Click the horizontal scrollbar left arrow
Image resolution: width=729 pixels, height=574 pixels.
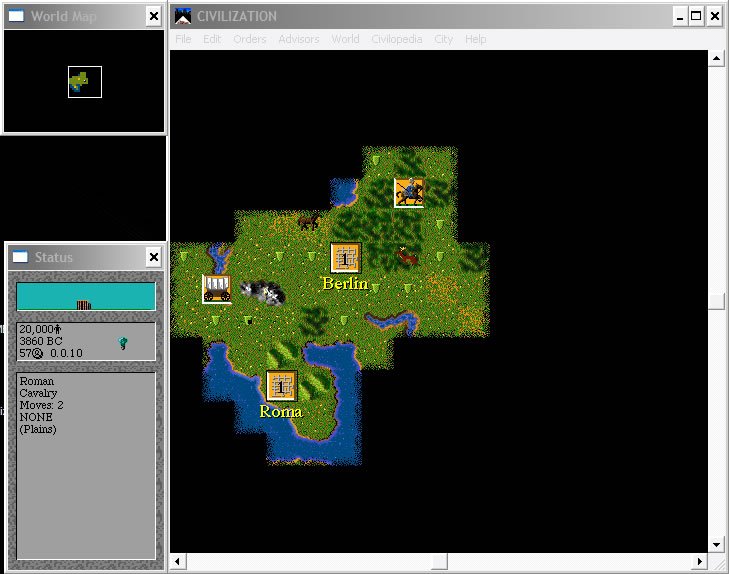(x=178, y=561)
